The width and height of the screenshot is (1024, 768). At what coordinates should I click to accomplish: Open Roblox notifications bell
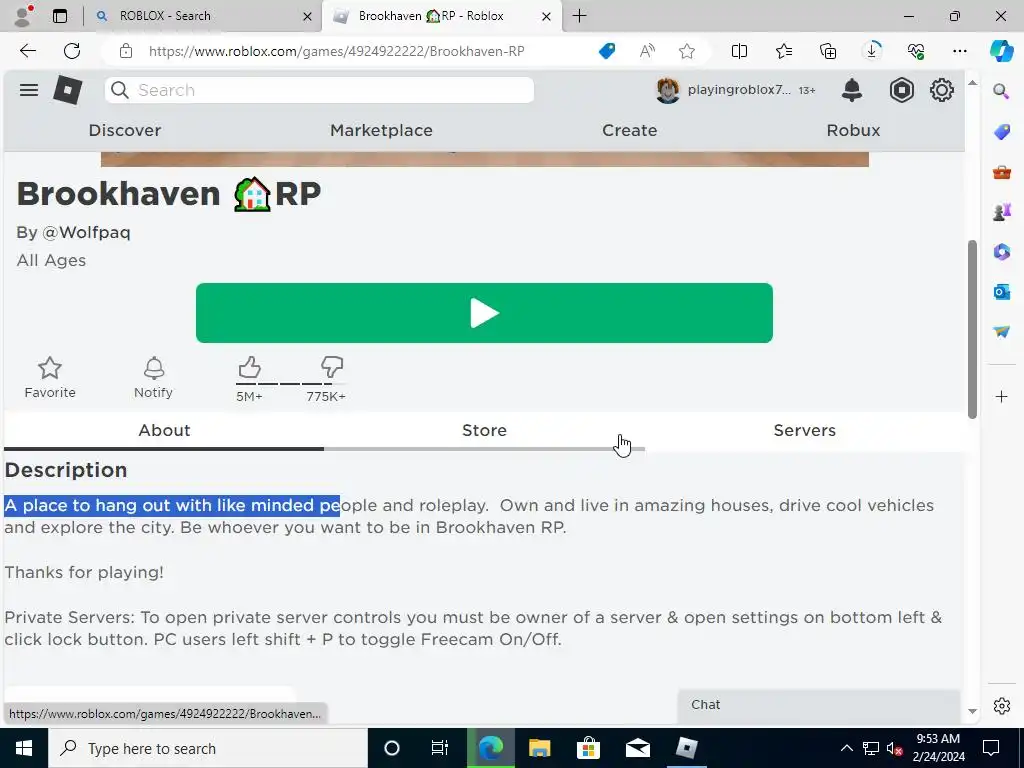coord(852,90)
